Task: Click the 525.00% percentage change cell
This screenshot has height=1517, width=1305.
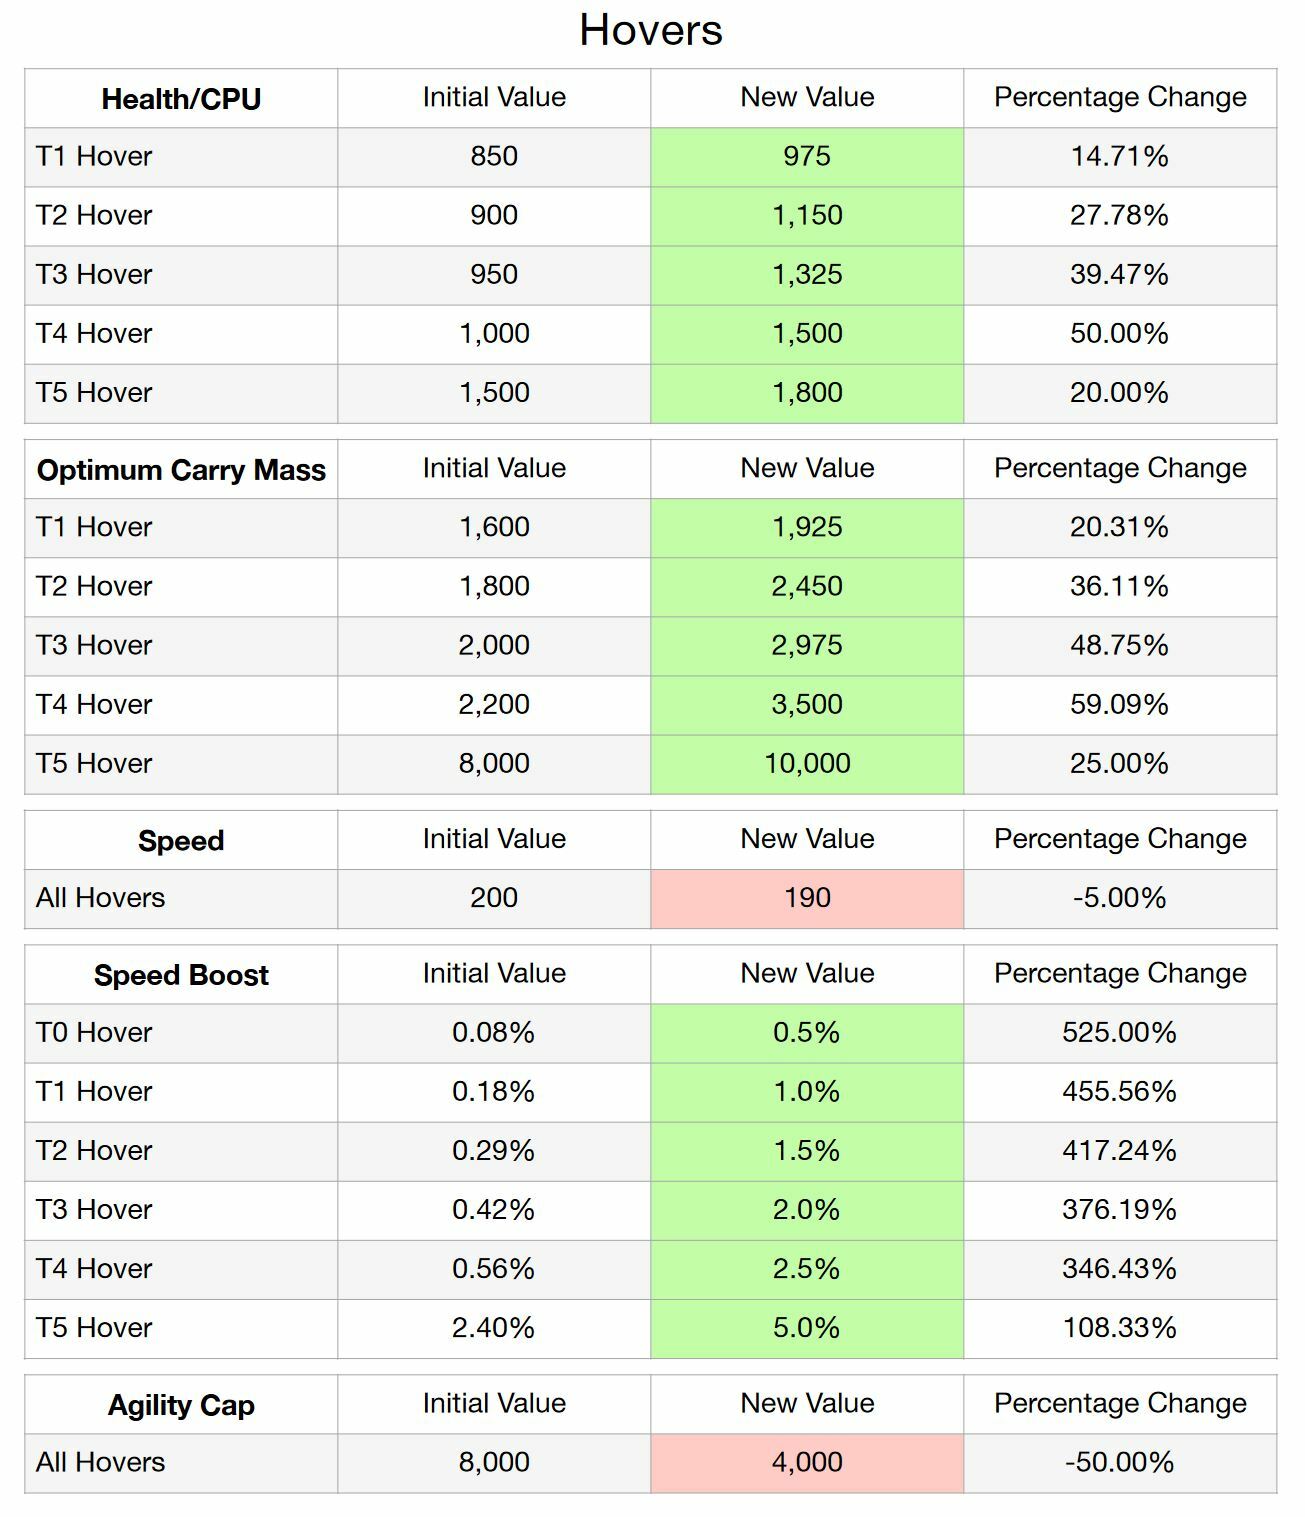Action: 1119,1033
